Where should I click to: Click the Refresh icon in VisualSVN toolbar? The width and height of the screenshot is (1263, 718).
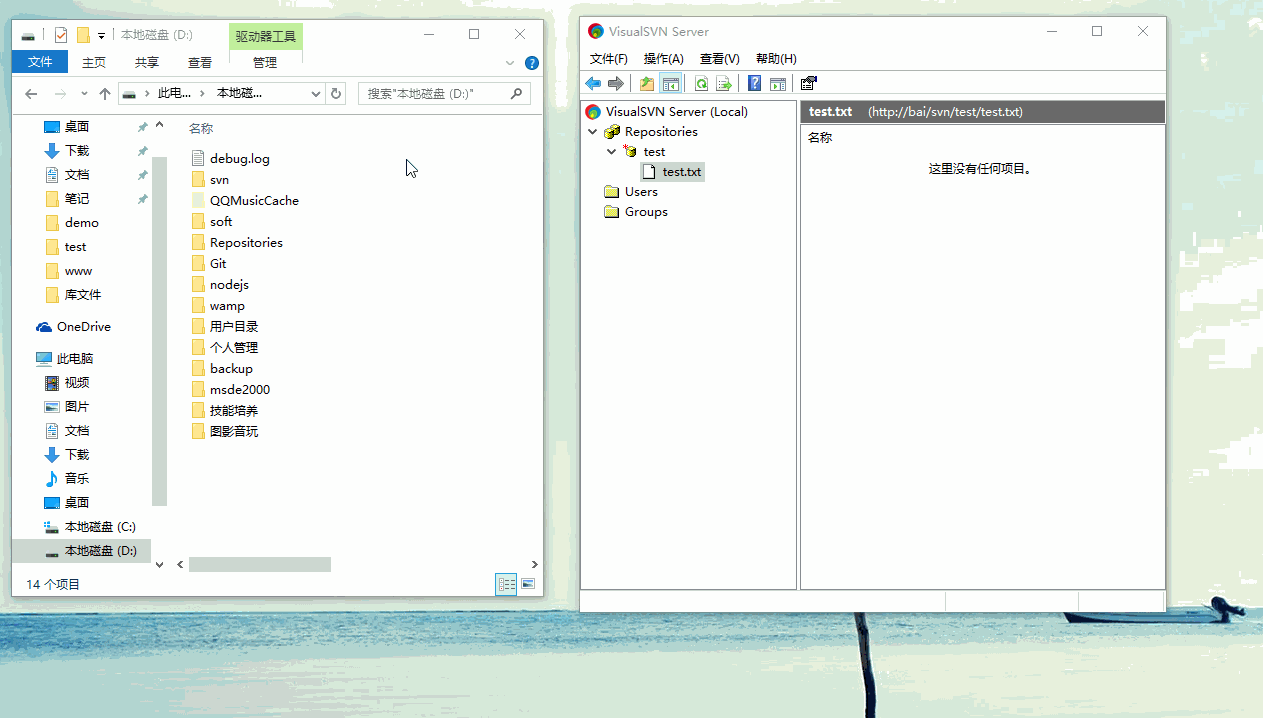click(x=701, y=84)
